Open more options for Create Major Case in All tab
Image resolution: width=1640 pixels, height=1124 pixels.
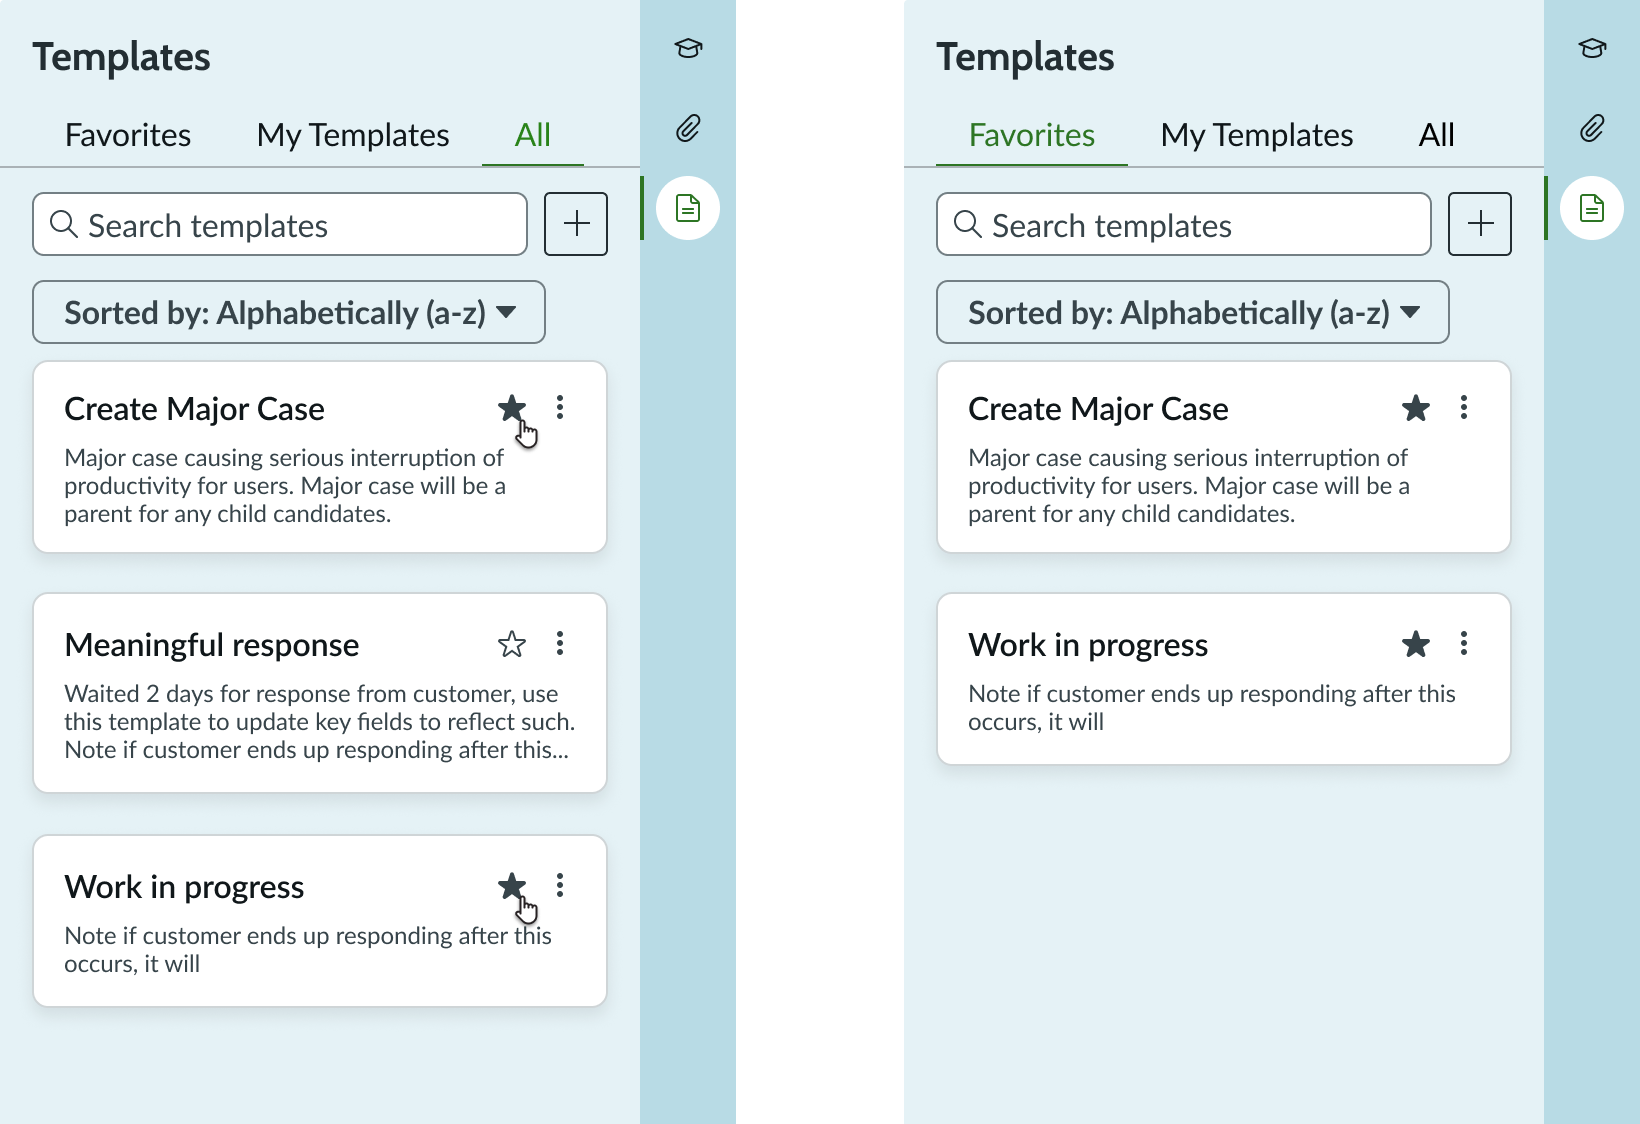click(560, 407)
